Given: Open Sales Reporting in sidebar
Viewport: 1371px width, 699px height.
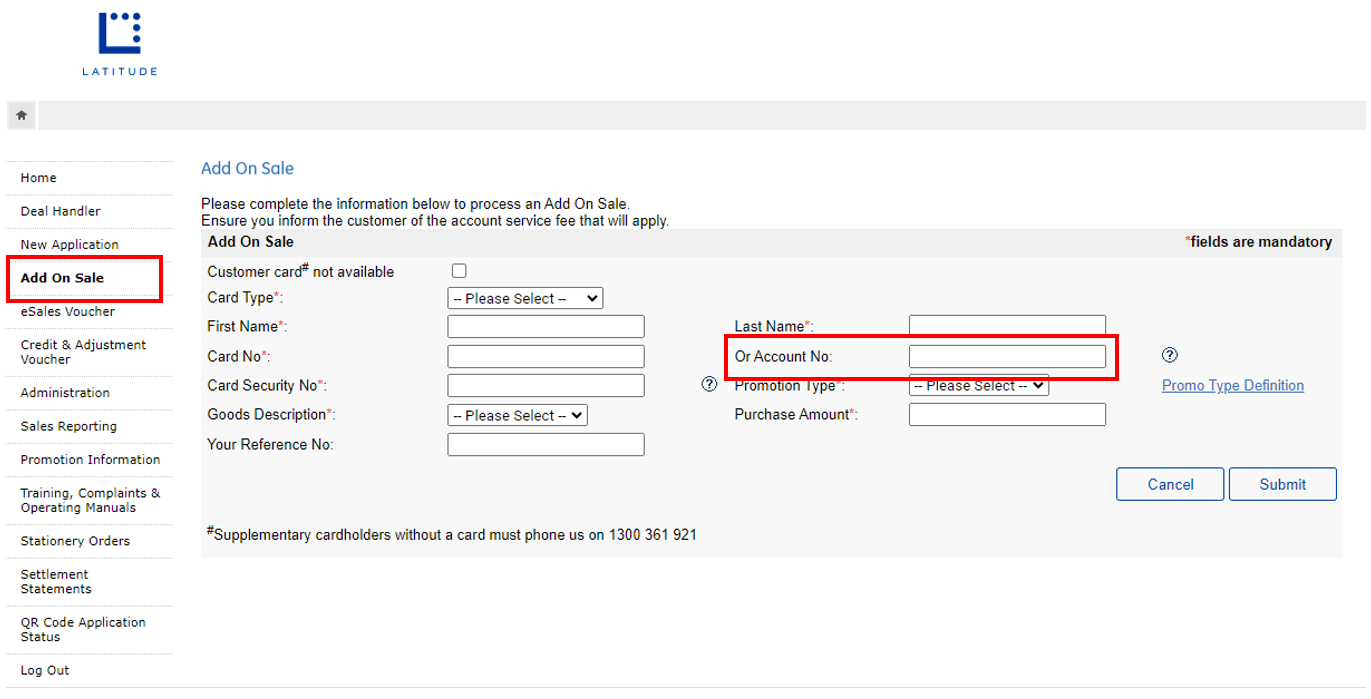Looking at the screenshot, I should (x=68, y=426).
